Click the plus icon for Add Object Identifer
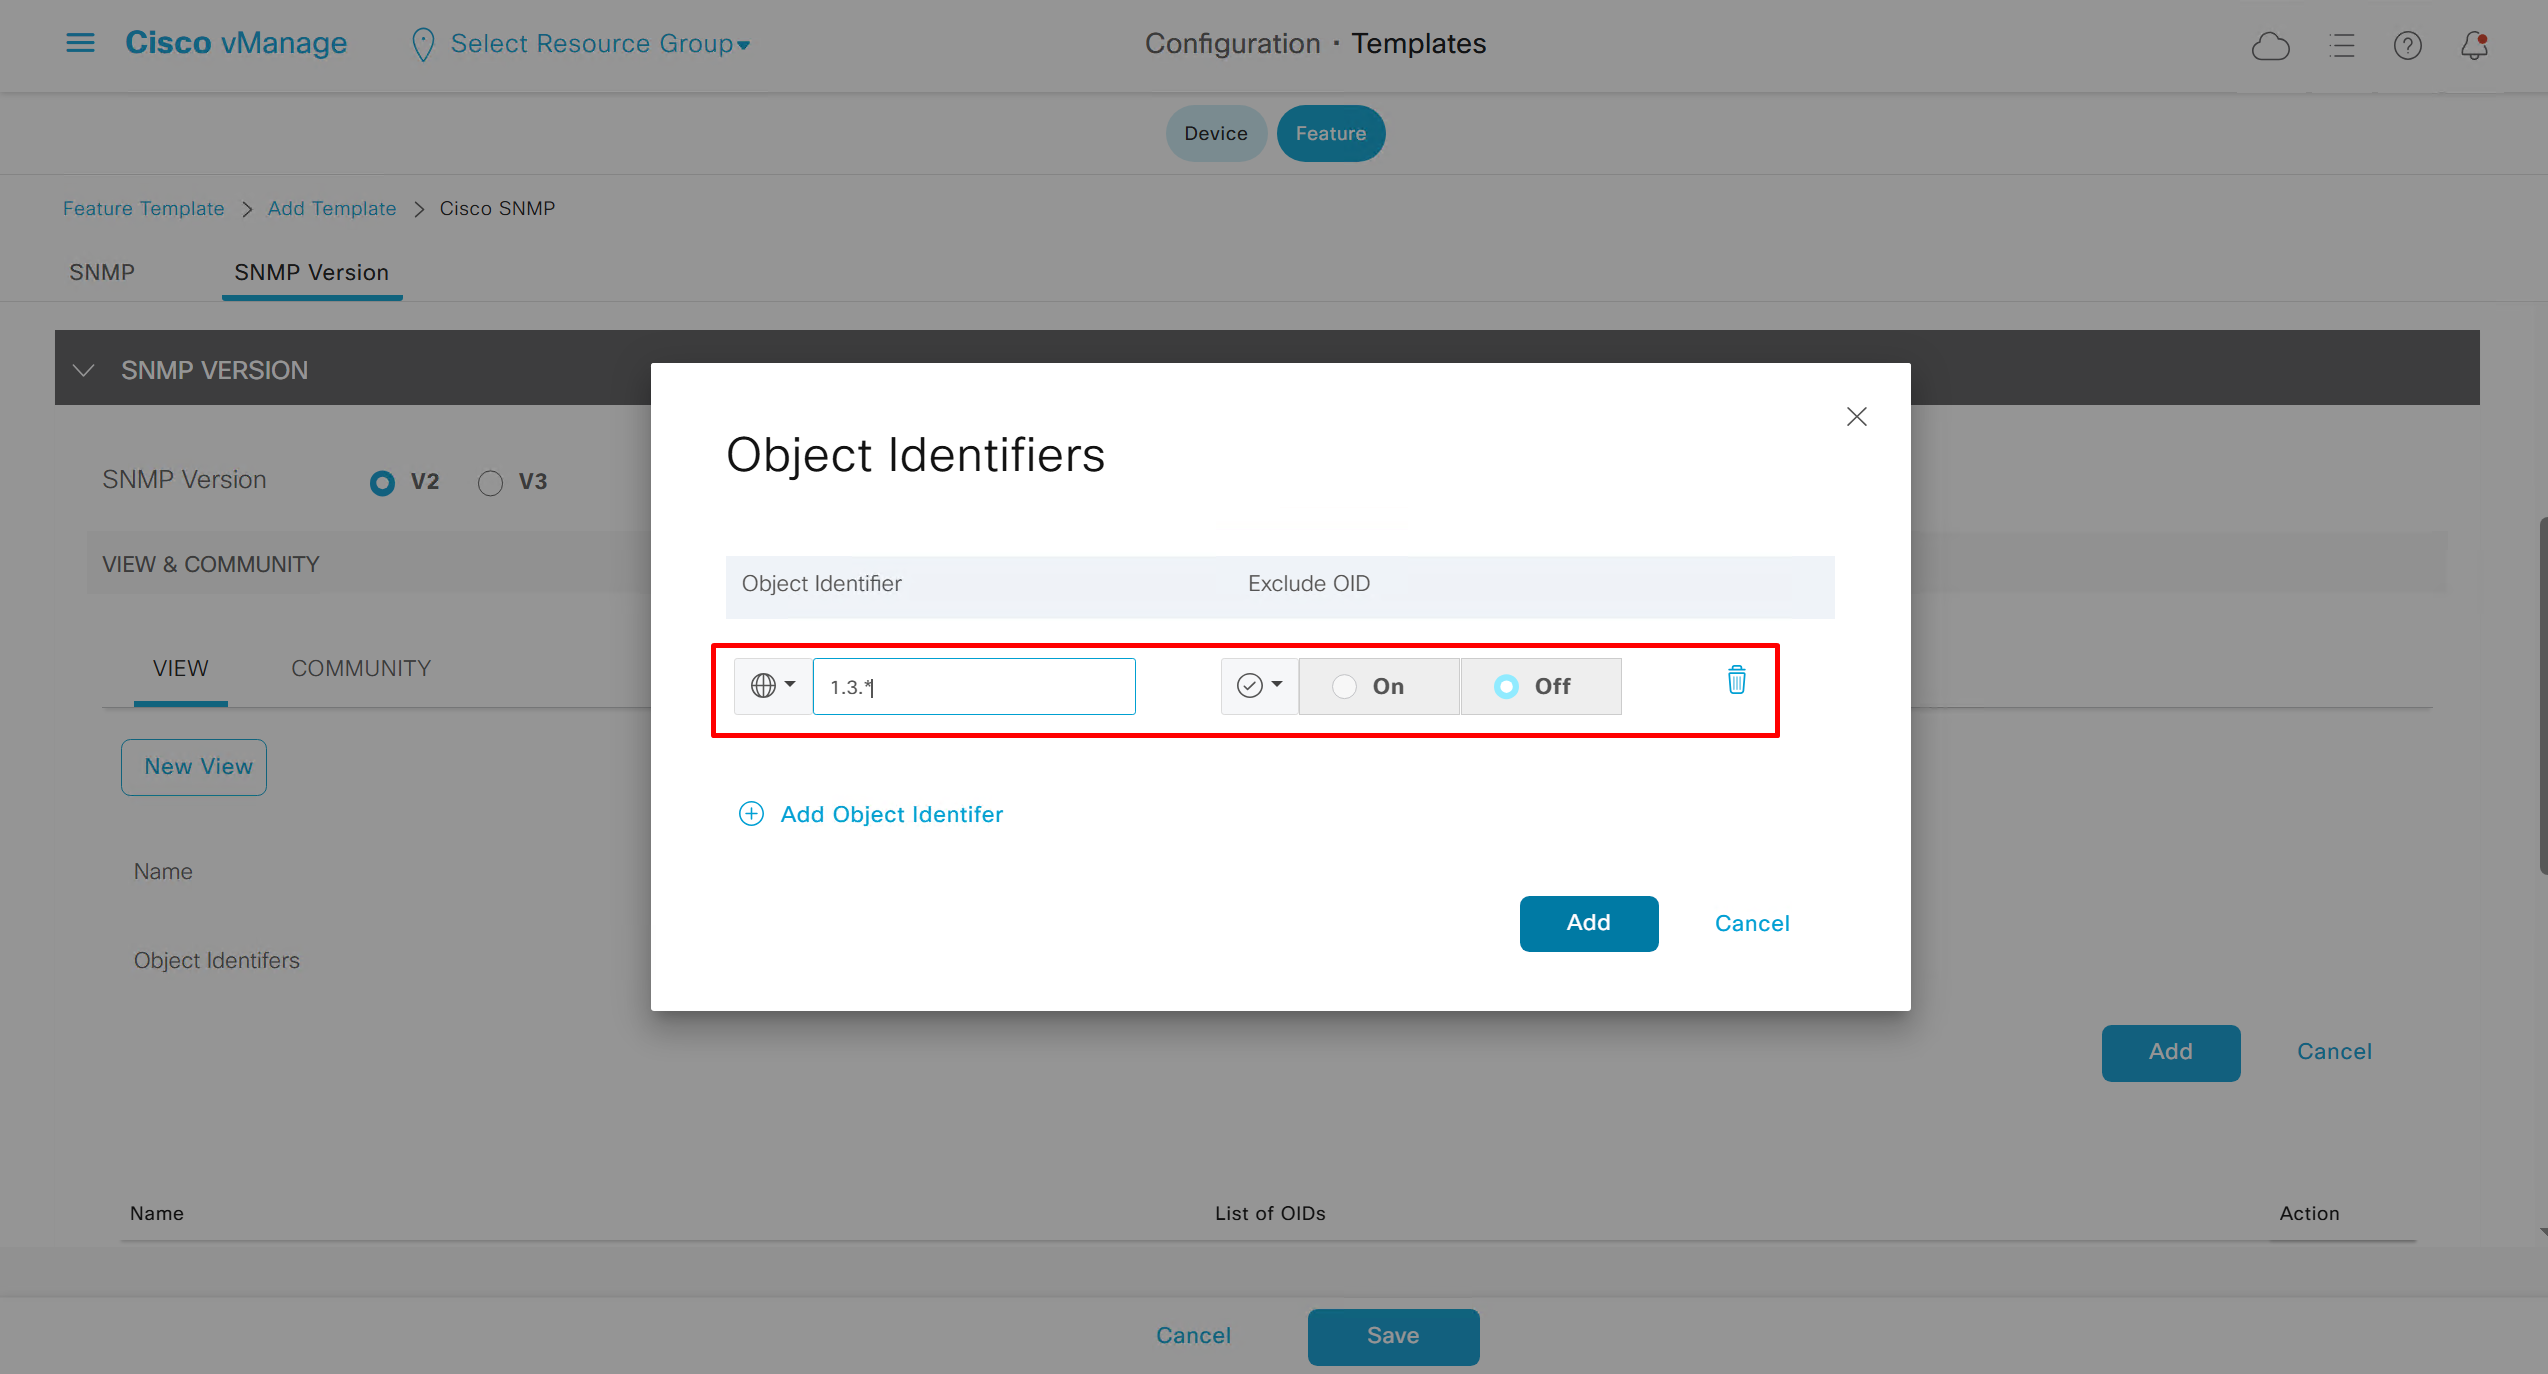The image size is (2548, 1374). click(751, 814)
